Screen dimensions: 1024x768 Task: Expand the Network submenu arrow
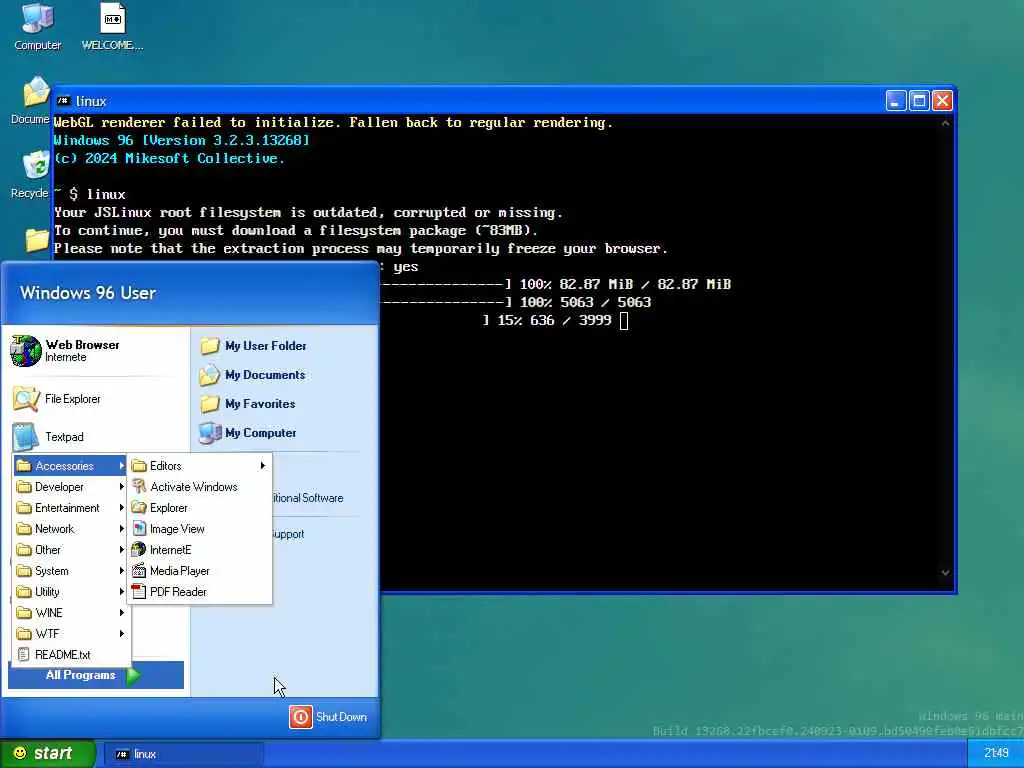[121, 528]
